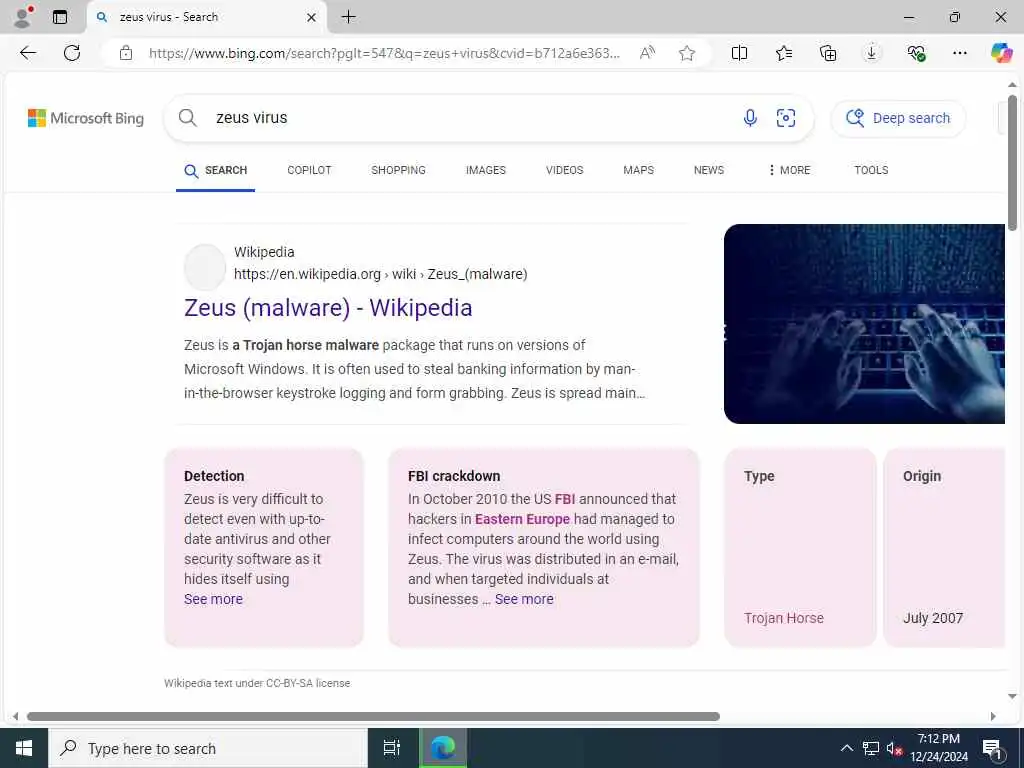Viewport: 1024px width, 768px height.
Task: Open the tab actions menu icon
Action: pos(60,17)
